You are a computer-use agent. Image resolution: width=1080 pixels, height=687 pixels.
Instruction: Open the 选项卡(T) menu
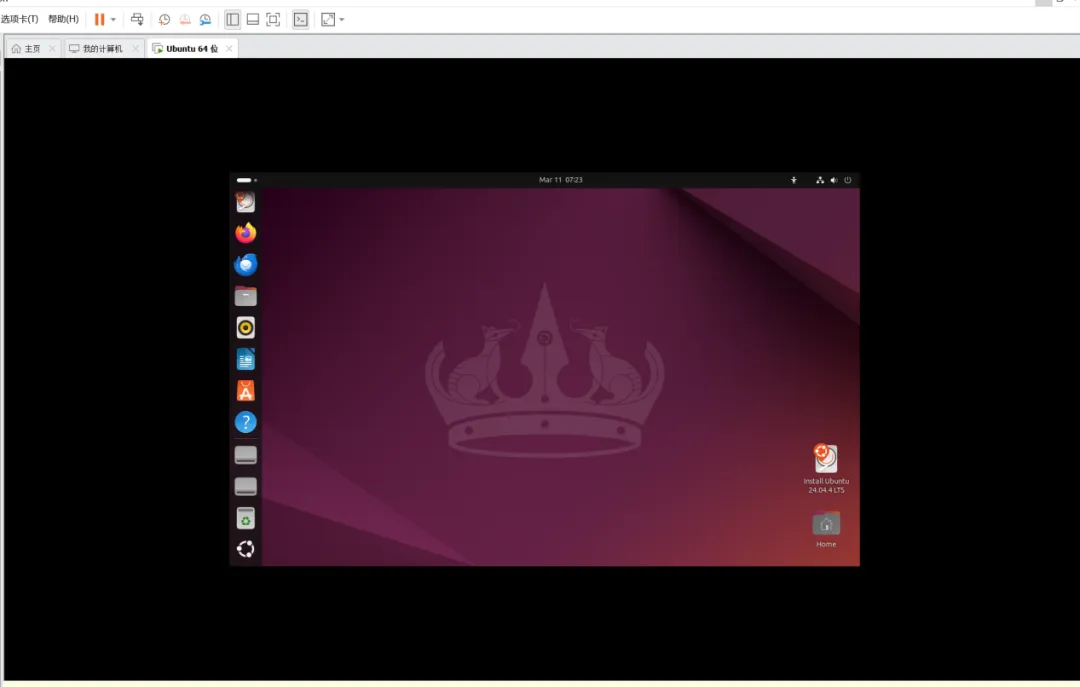19,19
